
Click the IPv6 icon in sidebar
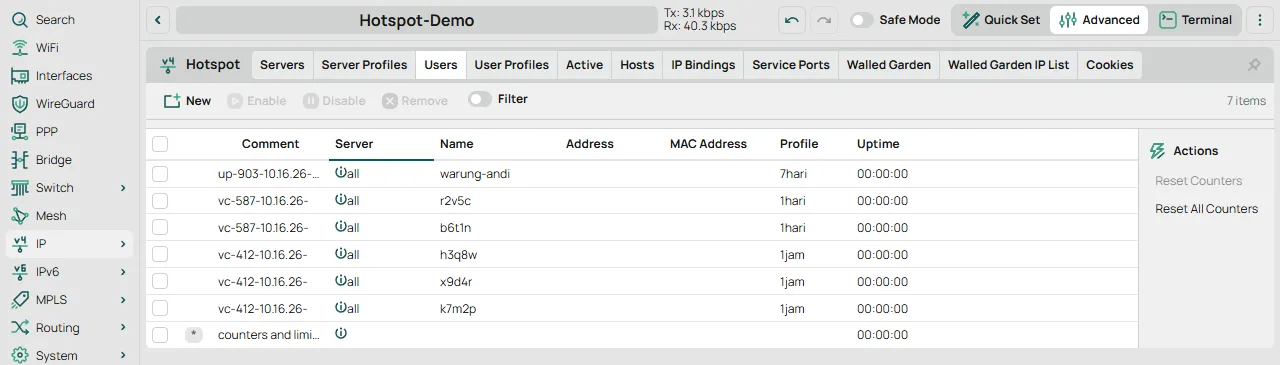20,271
